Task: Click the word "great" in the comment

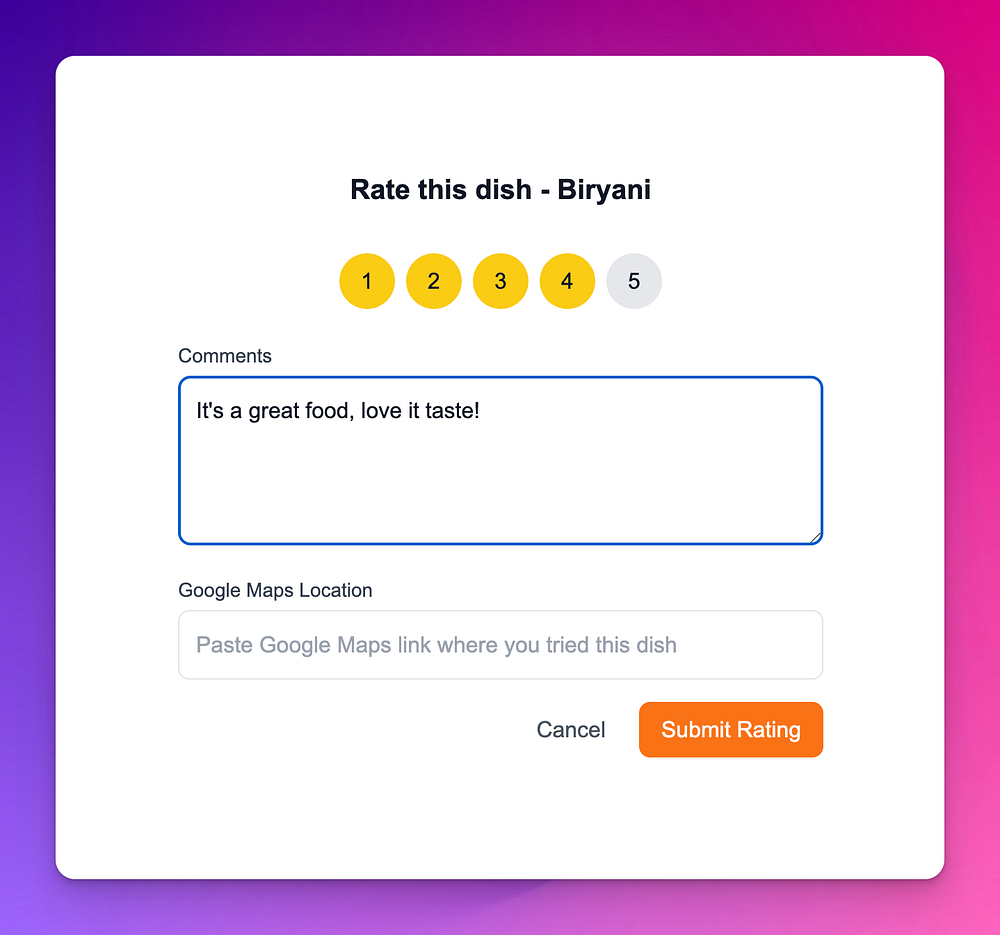Action: click(272, 411)
